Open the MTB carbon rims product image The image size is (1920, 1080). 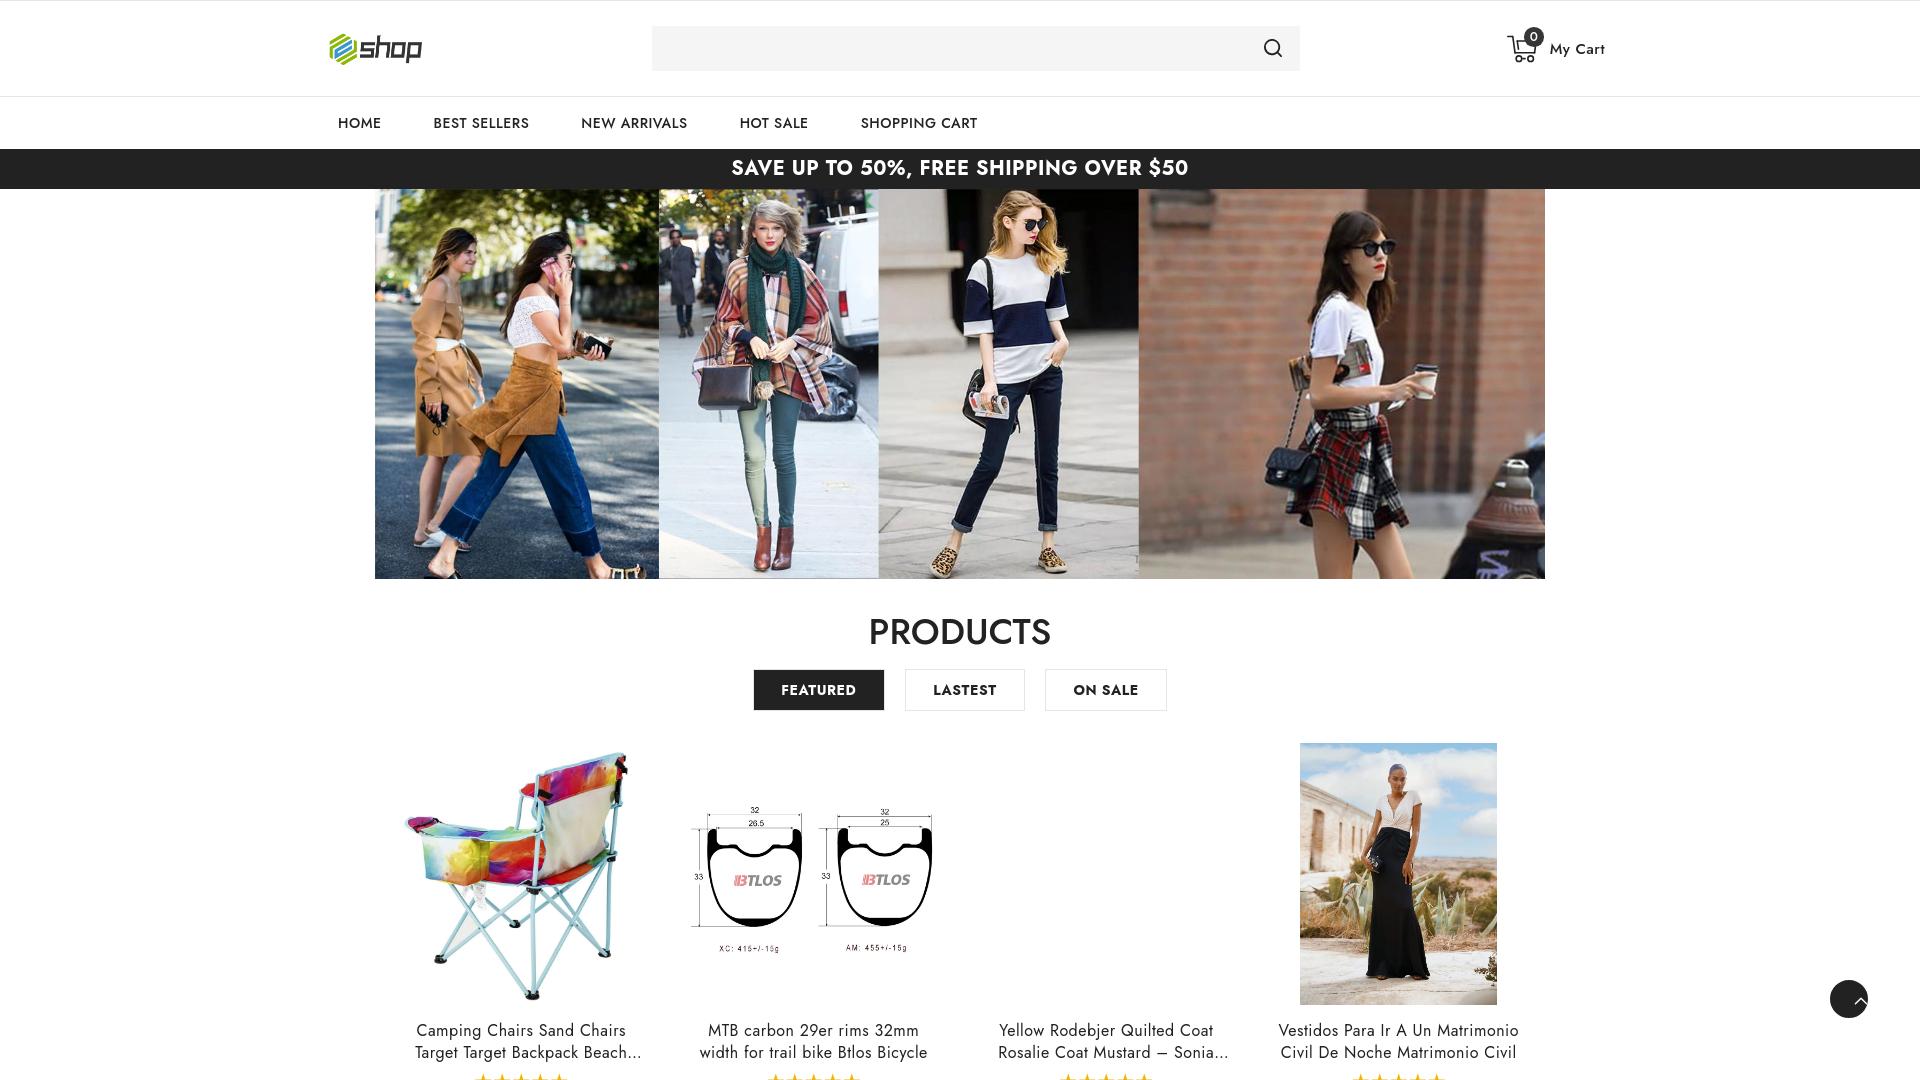[x=813, y=874]
